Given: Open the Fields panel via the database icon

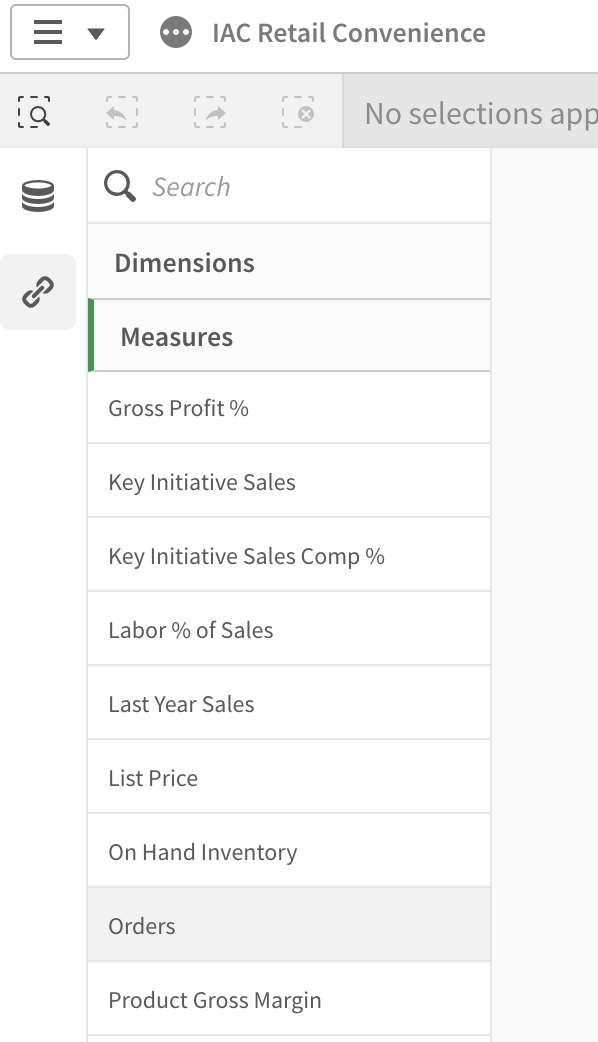Looking at the screenshot, I should pos(37,195).
